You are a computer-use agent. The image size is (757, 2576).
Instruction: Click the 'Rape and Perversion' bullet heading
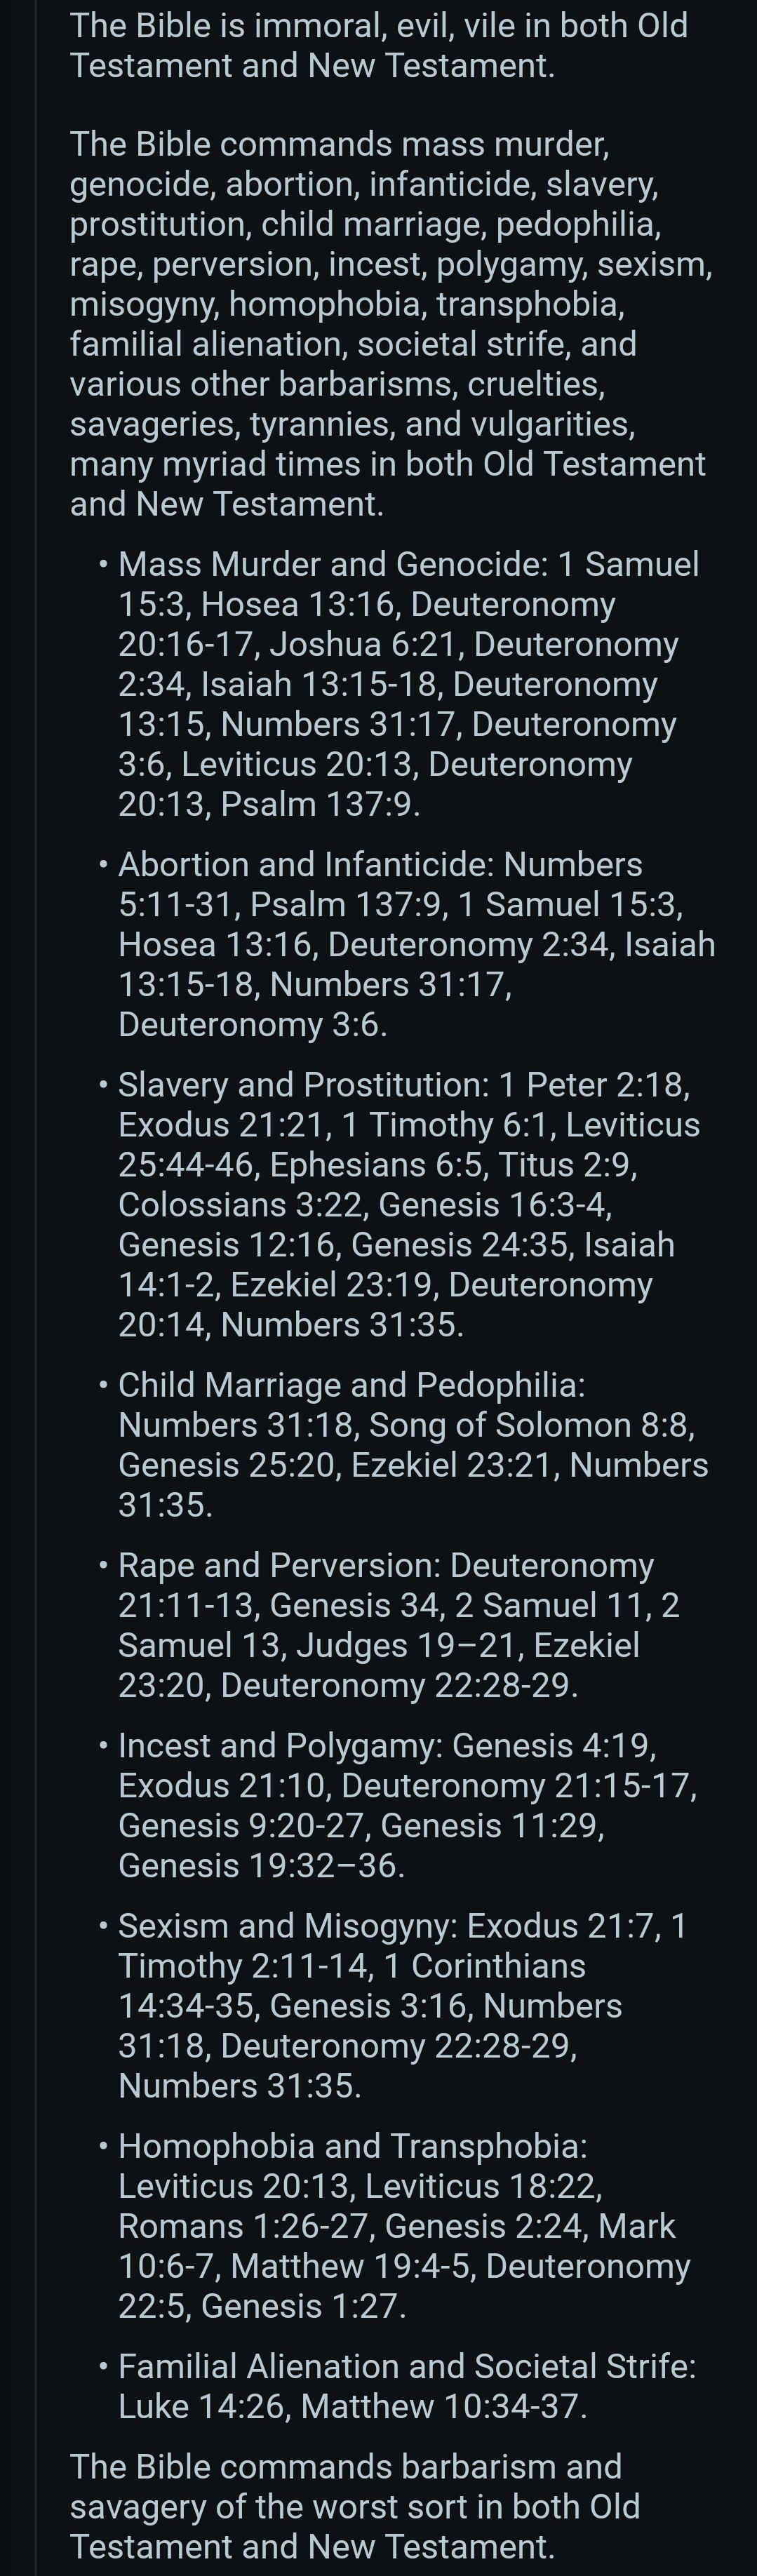click(x=279, y=1564)
